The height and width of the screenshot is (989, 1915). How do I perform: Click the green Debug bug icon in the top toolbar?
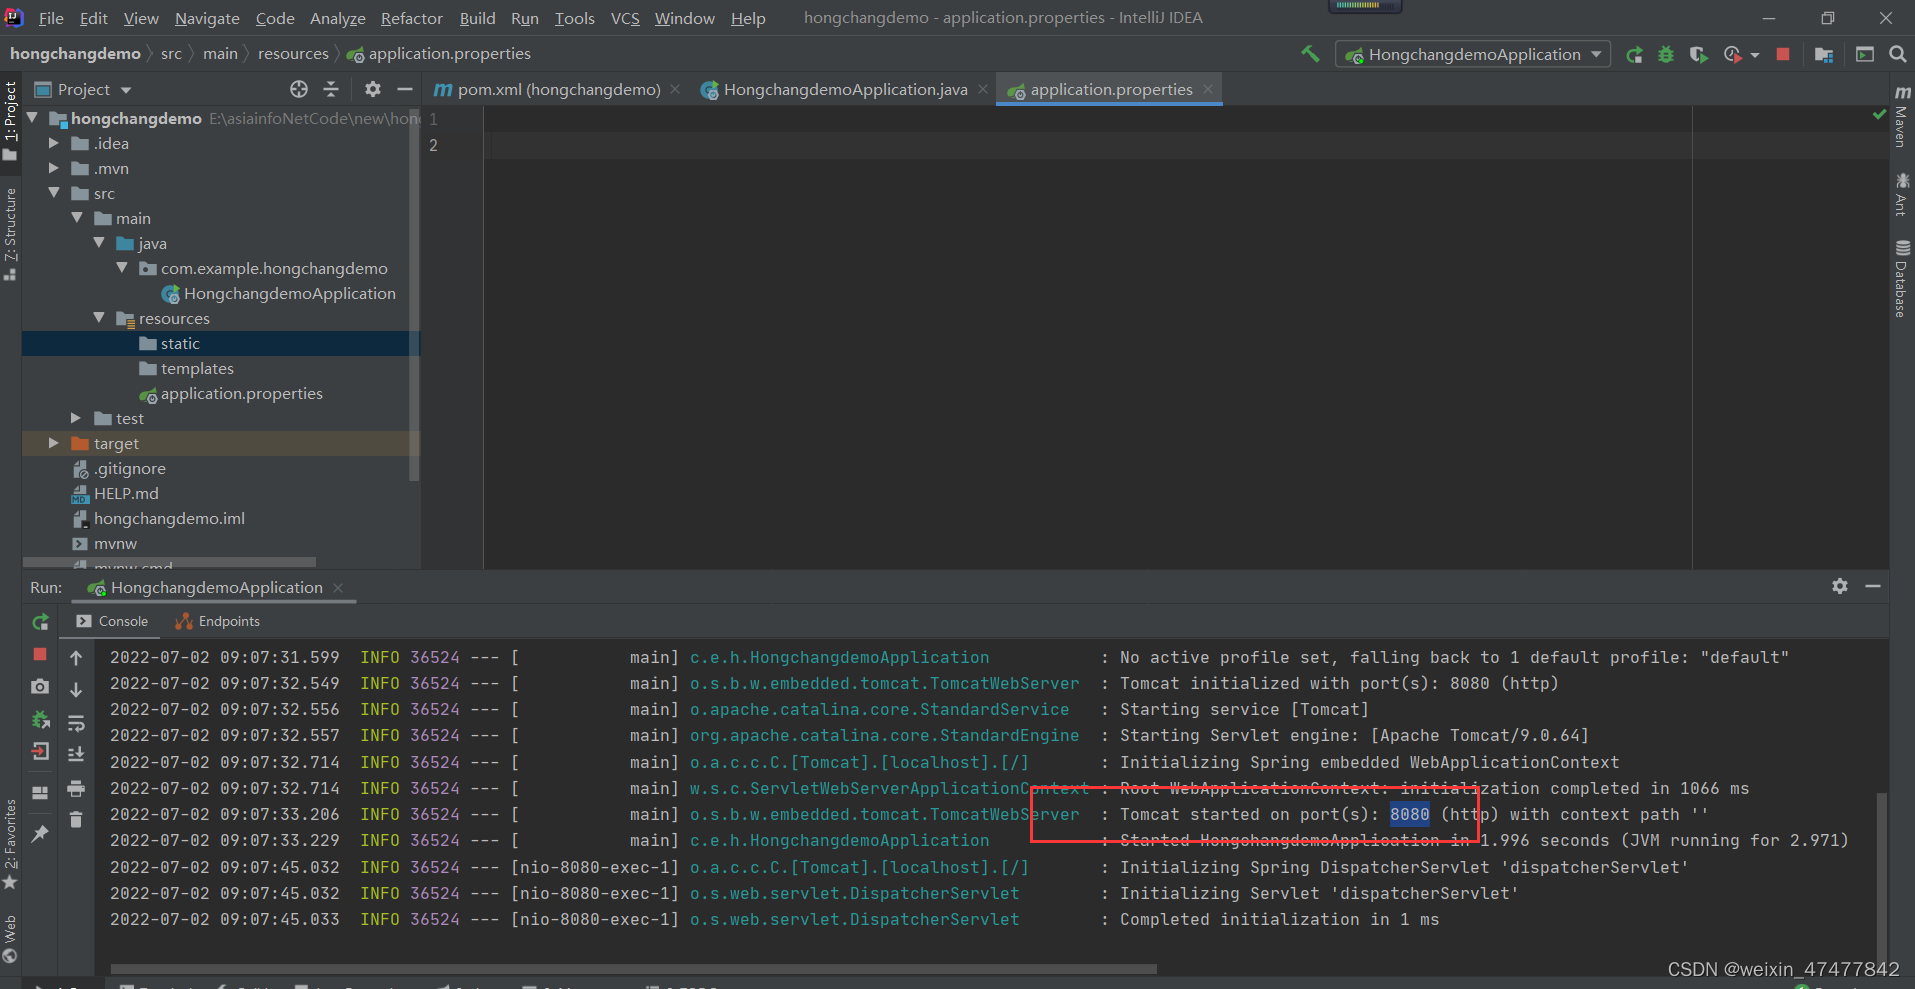[x=1666, y=55]
